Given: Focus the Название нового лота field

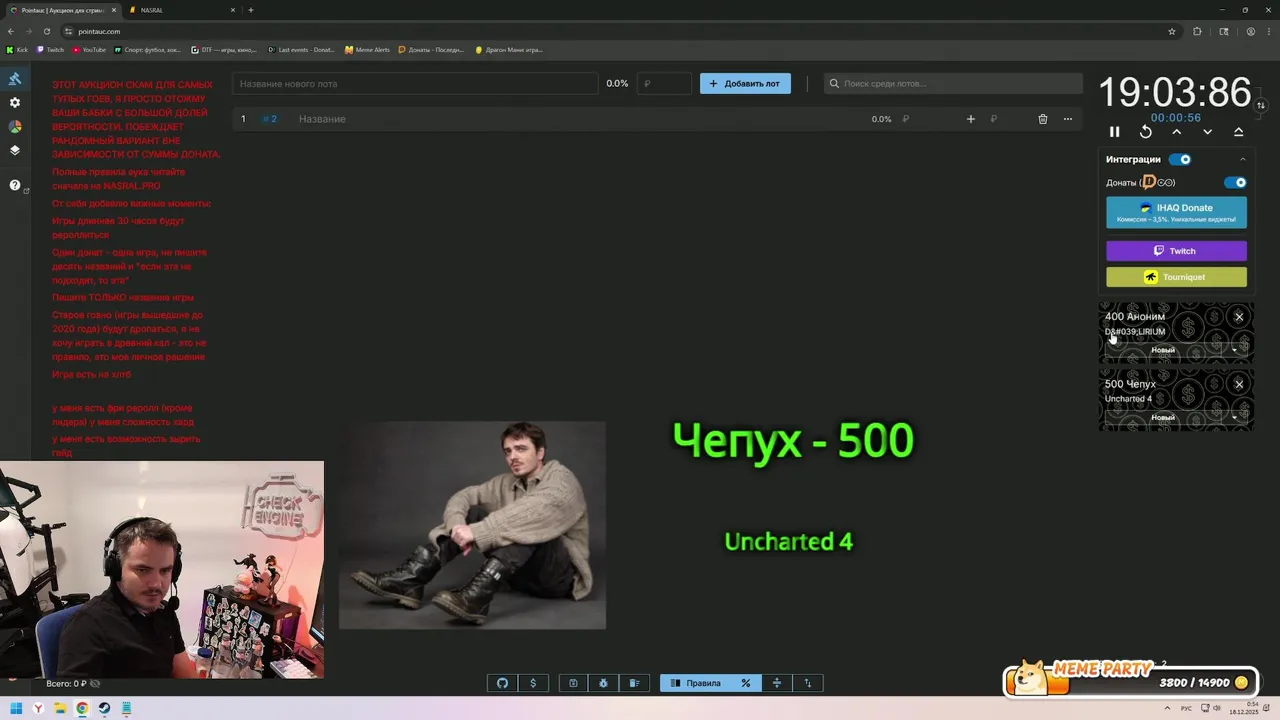Looking at the screenshot, I should [415, 84].
